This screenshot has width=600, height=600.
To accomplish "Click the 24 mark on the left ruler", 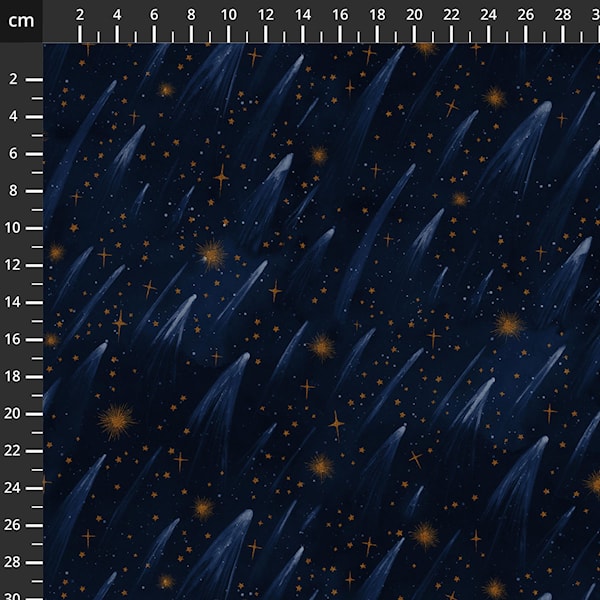I will coord(16,487).
